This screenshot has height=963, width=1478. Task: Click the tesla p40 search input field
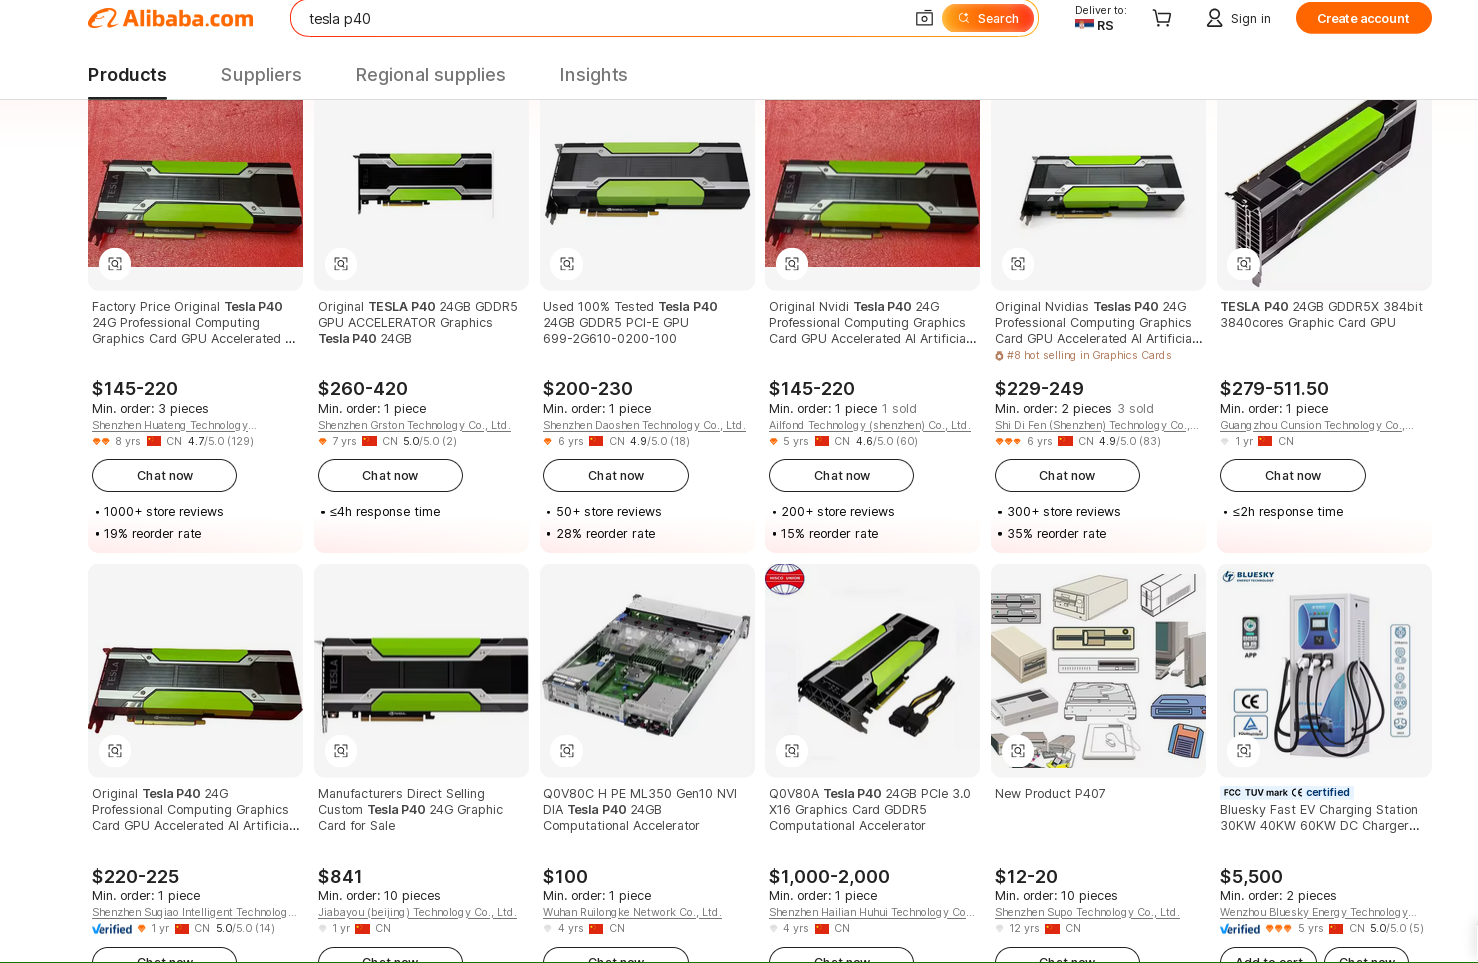coord(600,18)
